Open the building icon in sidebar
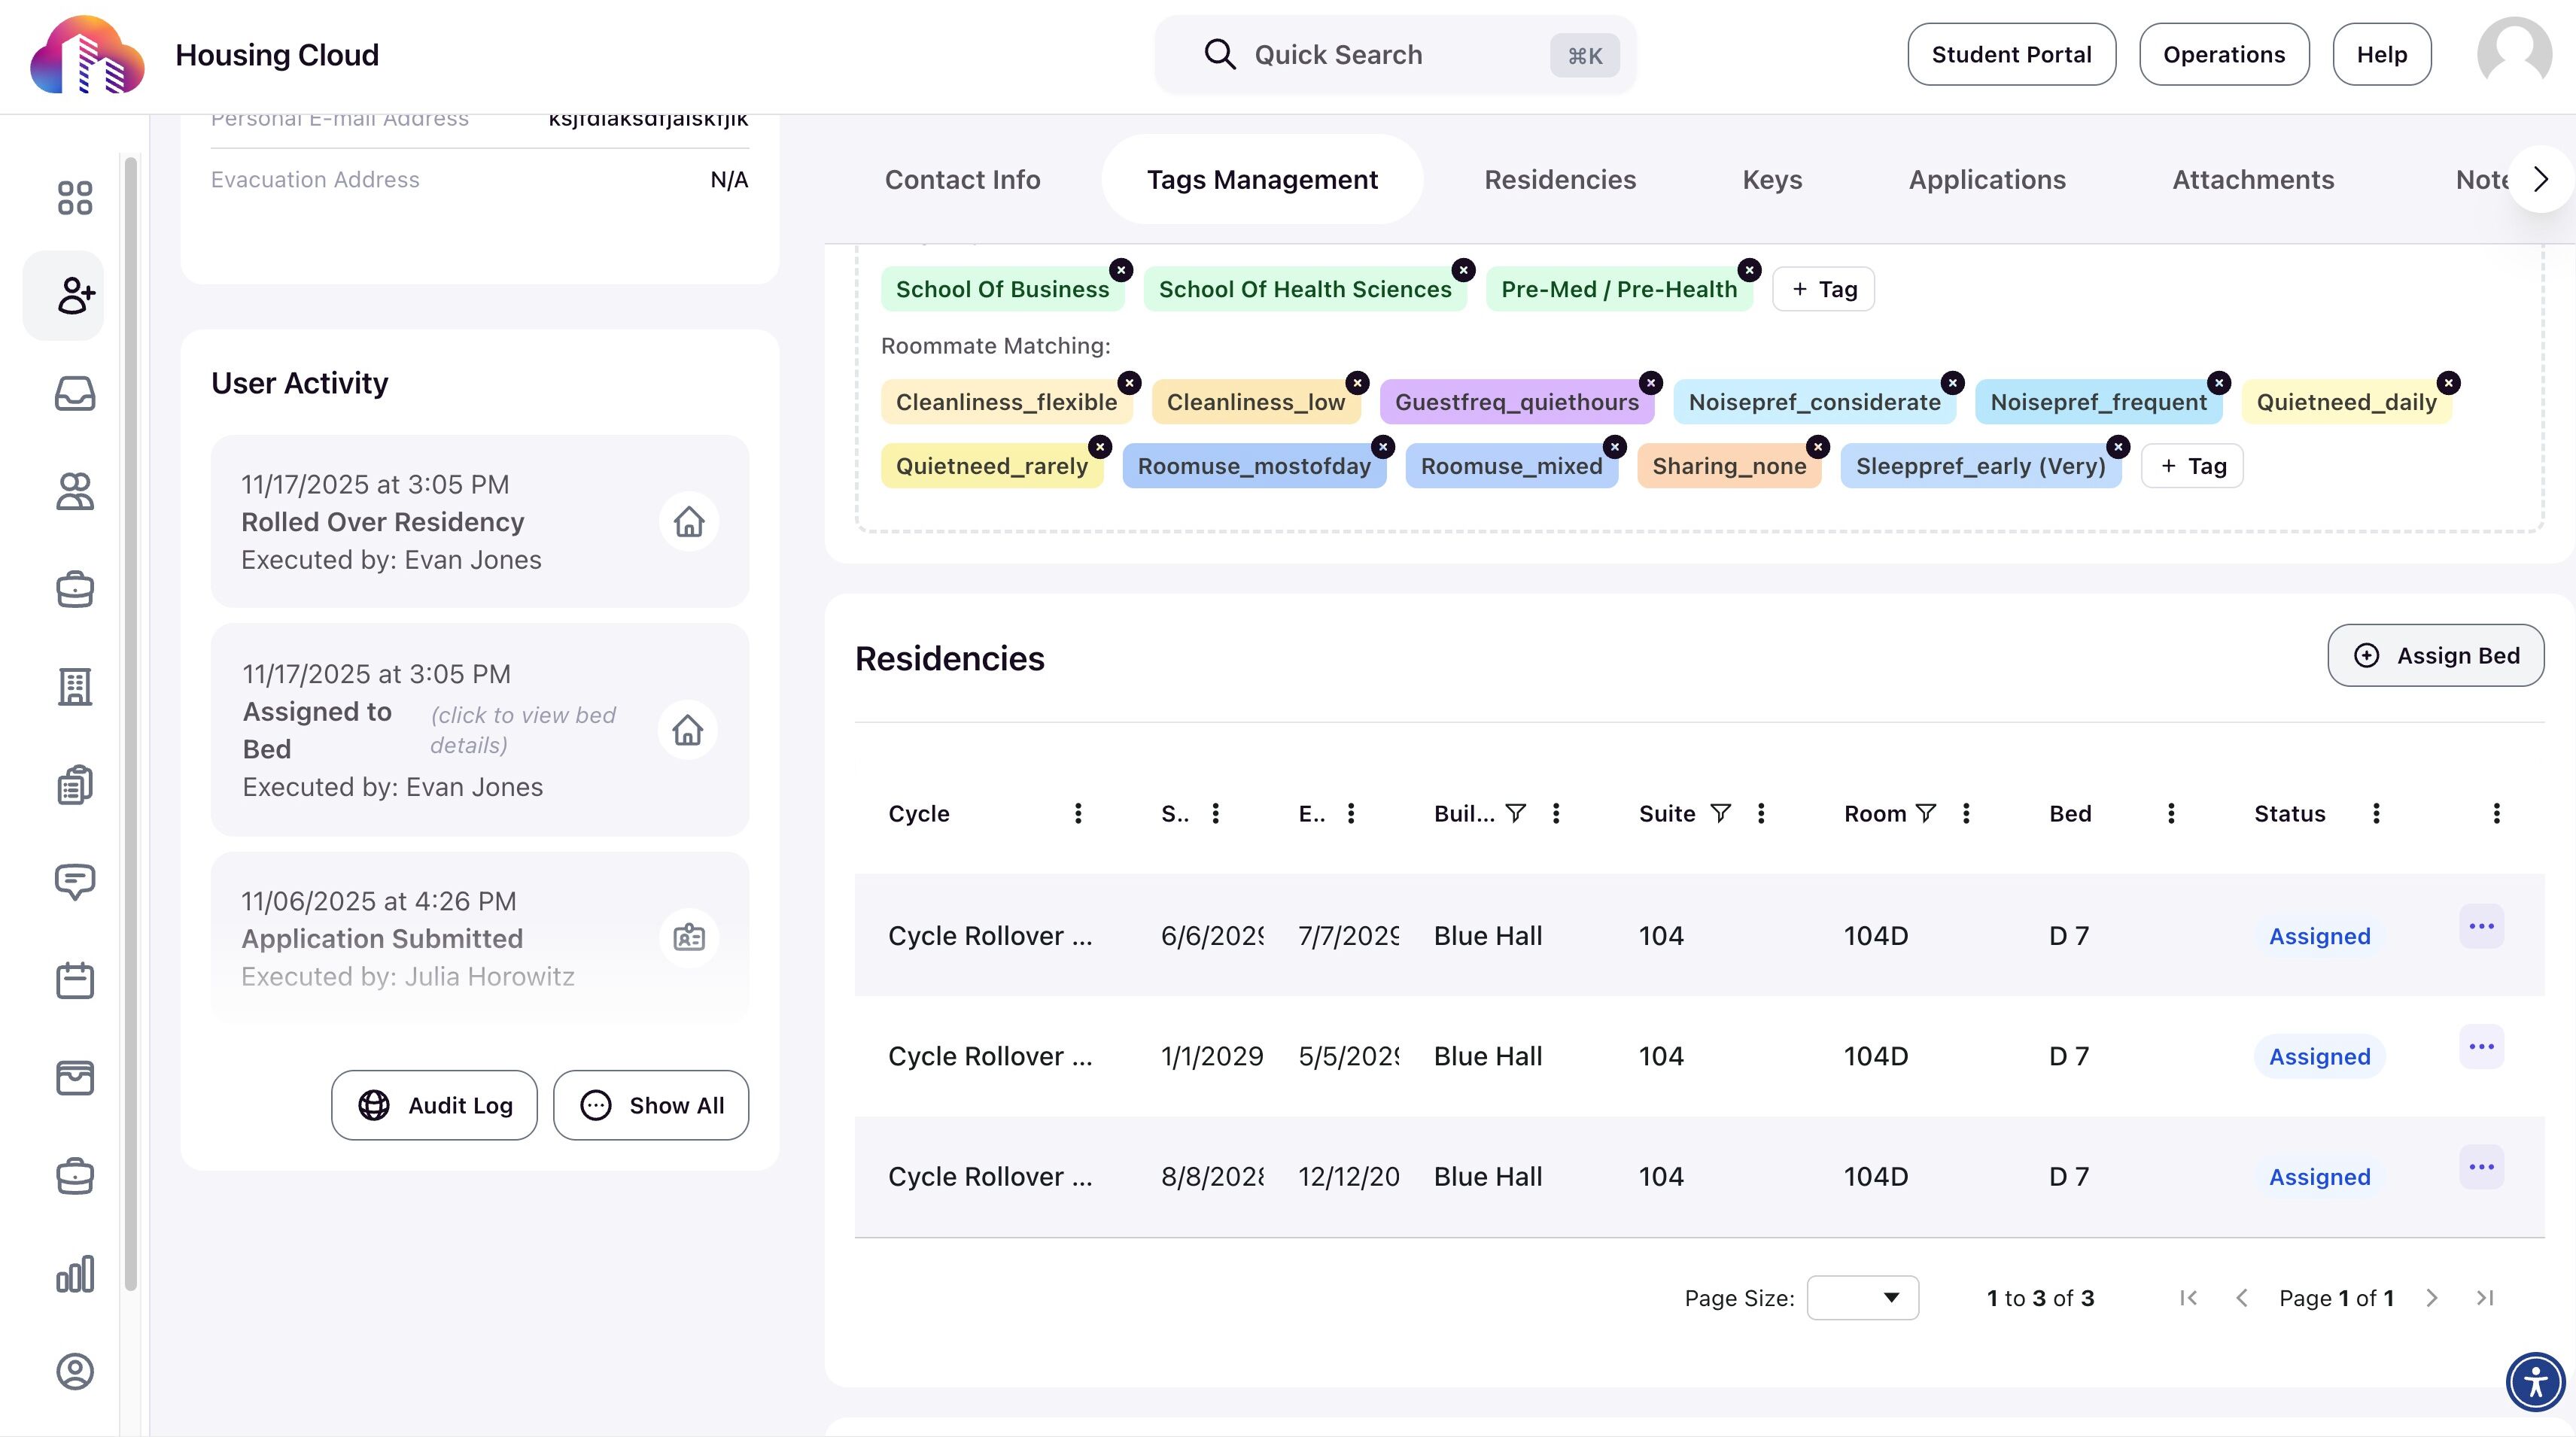2576x1437 pixels. (x=74, y=687)
